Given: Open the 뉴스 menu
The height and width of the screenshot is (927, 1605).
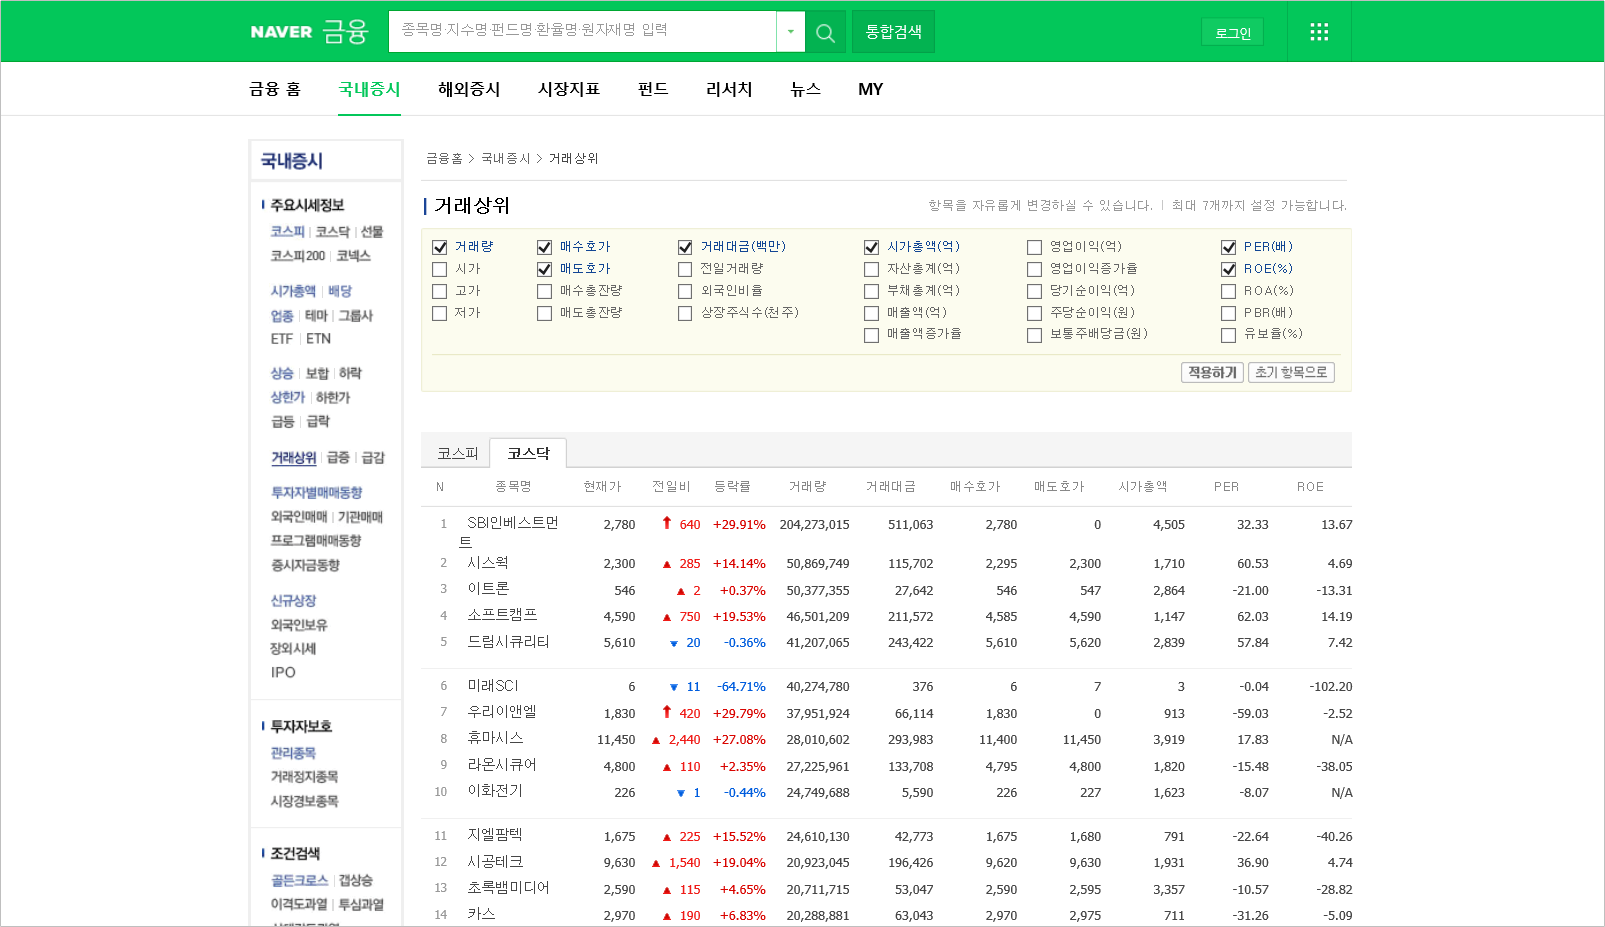Looking at the screenshot, I should [x=805, y=89].
